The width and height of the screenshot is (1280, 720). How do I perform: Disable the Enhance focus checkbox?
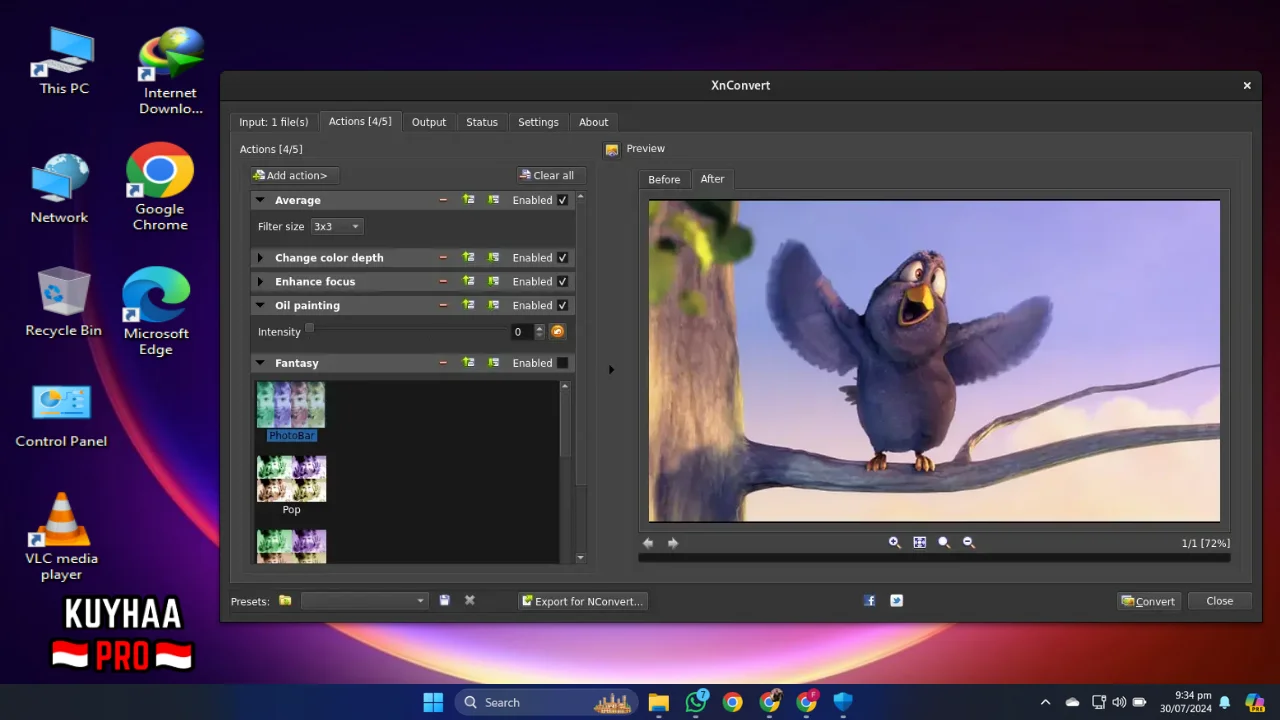[x=562, y=281]
